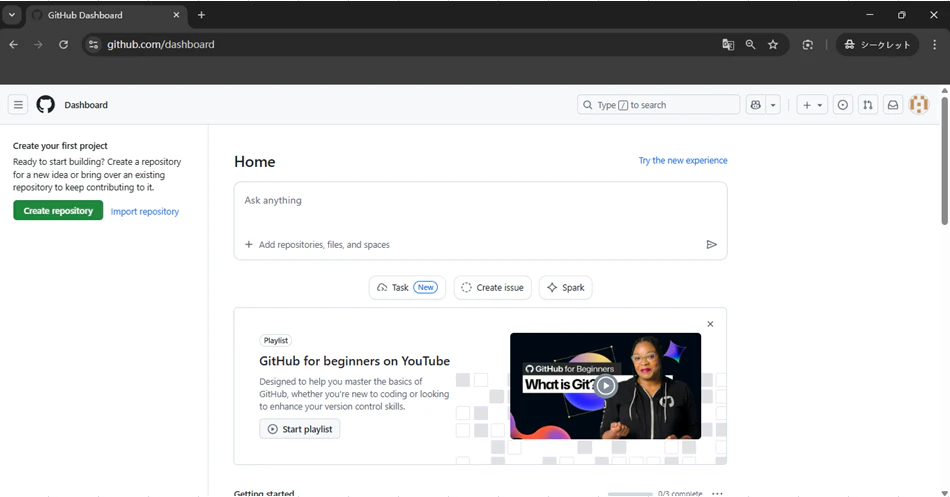Open a new browser tab
The image size is (950, 497).
(x=201, y=15)
